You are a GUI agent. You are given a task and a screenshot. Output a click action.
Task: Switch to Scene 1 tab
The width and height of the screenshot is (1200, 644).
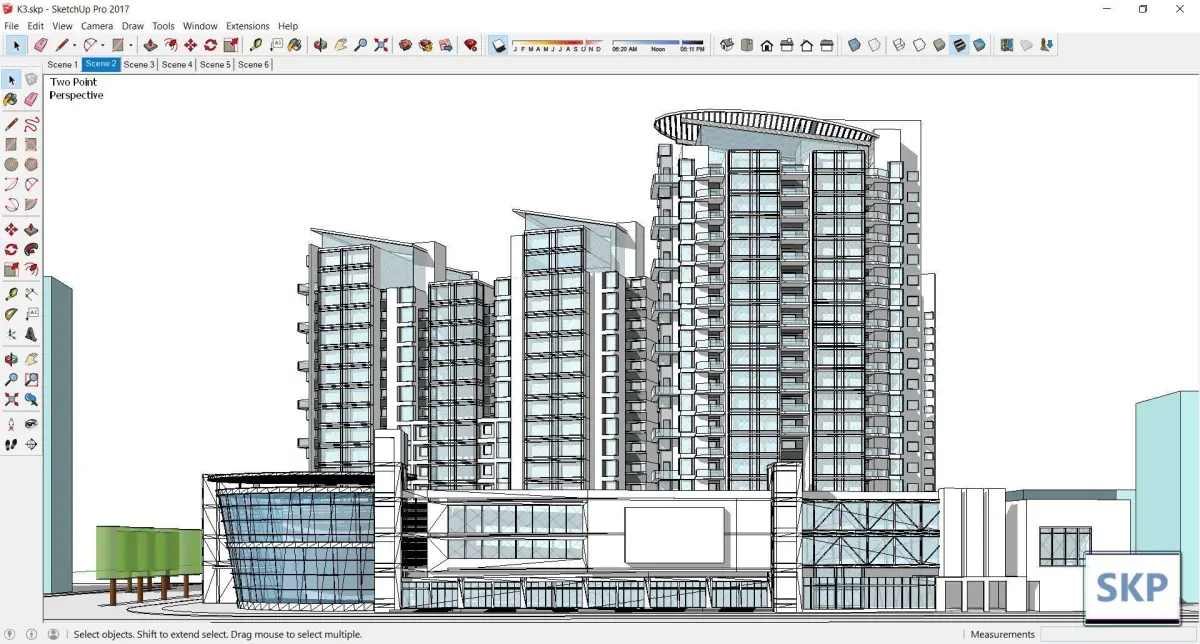click(x=62, y=64)
